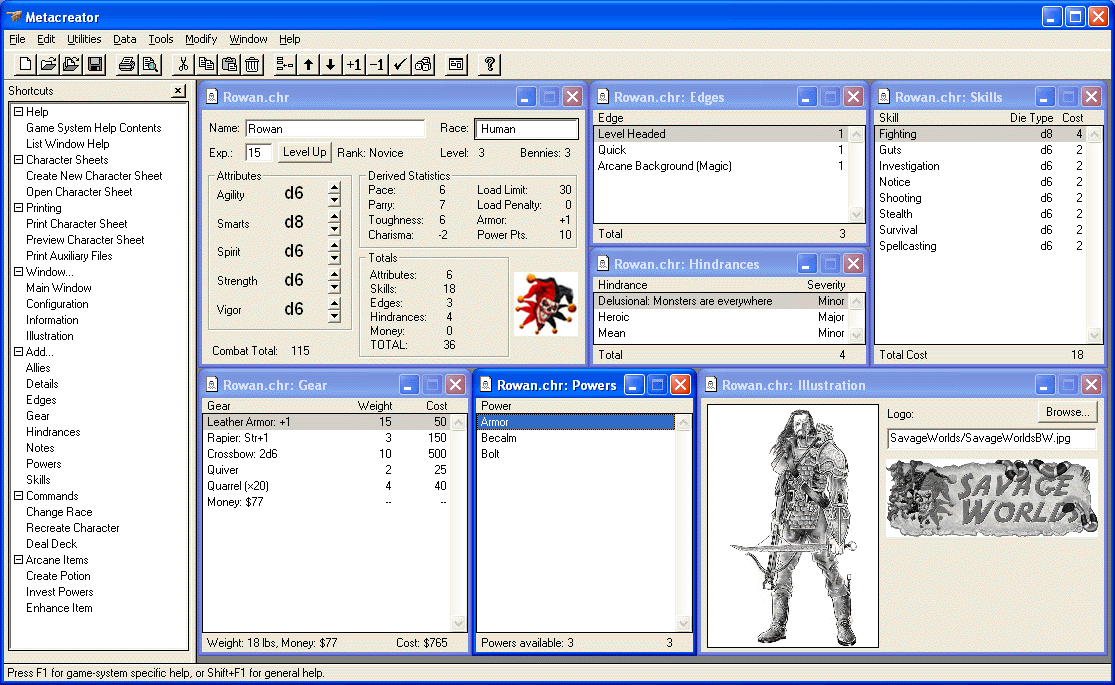This screenshot has height=685, width=1115.
Task: Collapse the Help tree node
Action: click(18, 112)
